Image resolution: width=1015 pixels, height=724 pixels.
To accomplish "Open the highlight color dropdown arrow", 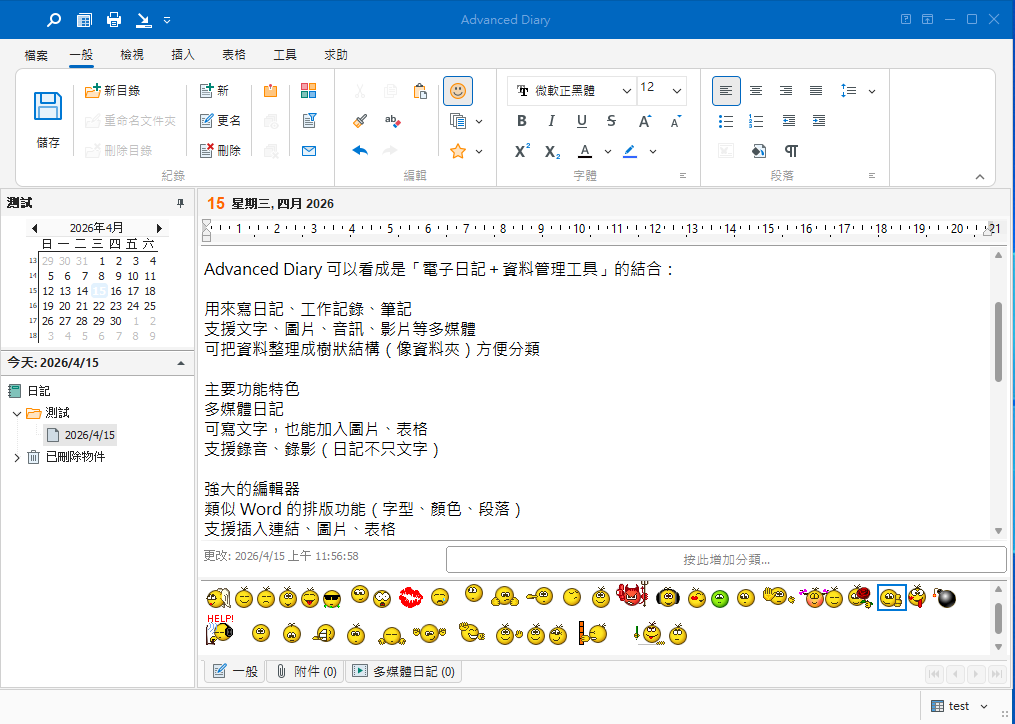I will (x=653, y=152).
